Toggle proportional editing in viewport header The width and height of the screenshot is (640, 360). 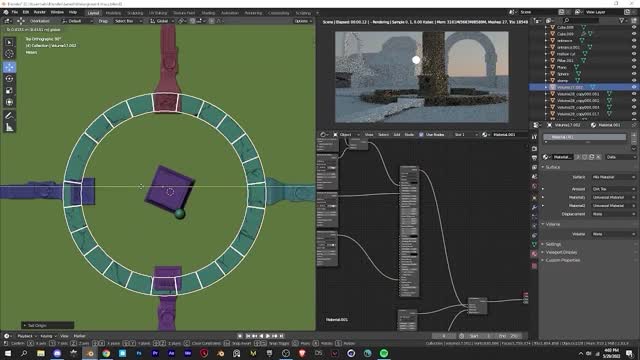pos(211,21)
